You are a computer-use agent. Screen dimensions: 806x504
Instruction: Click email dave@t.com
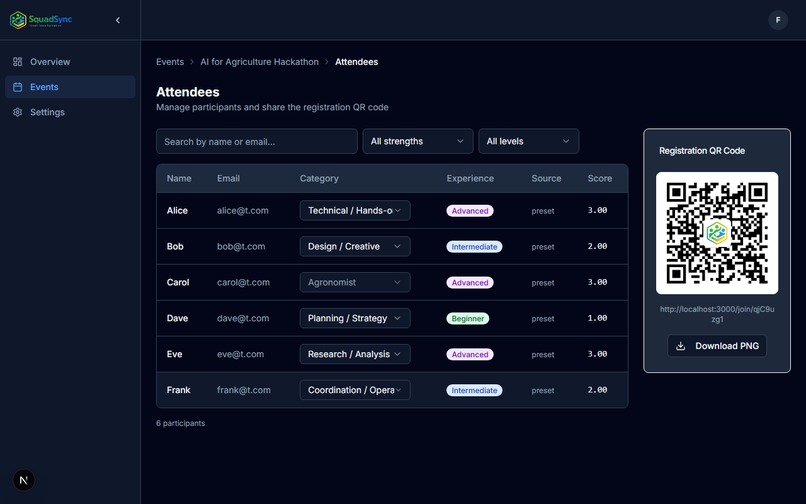(x=243, y=318)
